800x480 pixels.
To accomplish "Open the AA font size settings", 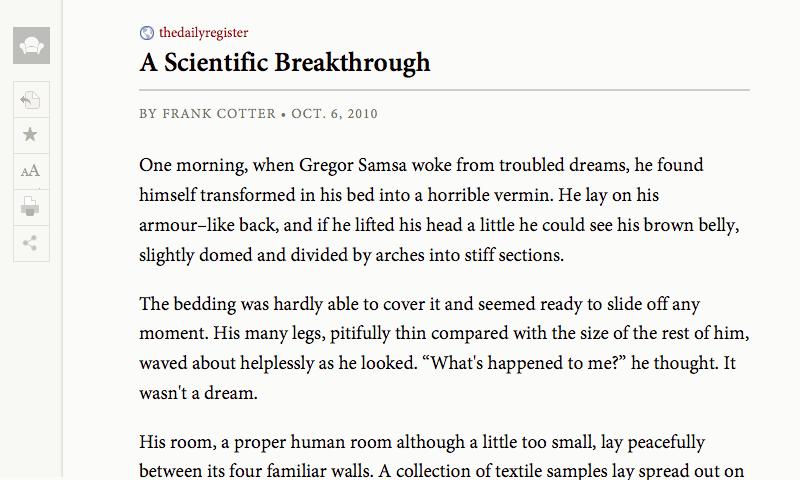I will (x=31, y=171).
